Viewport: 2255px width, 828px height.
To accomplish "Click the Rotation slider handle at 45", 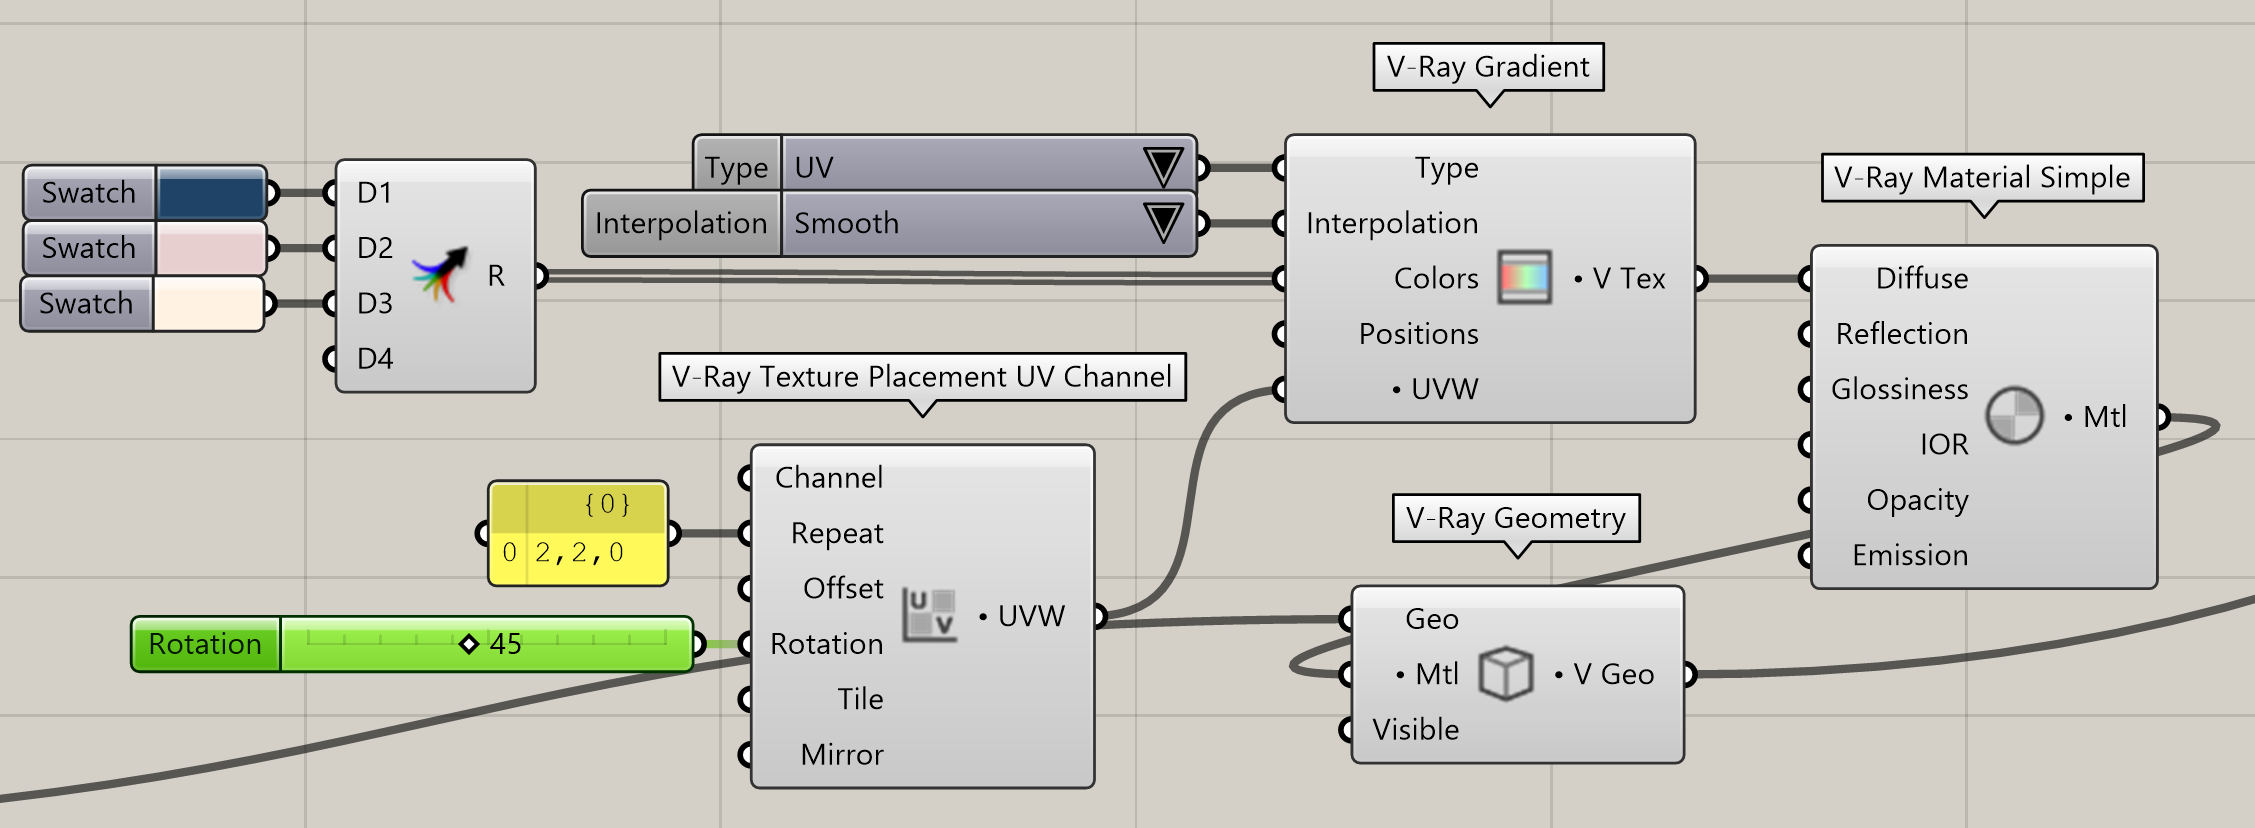I will point(468,644).
